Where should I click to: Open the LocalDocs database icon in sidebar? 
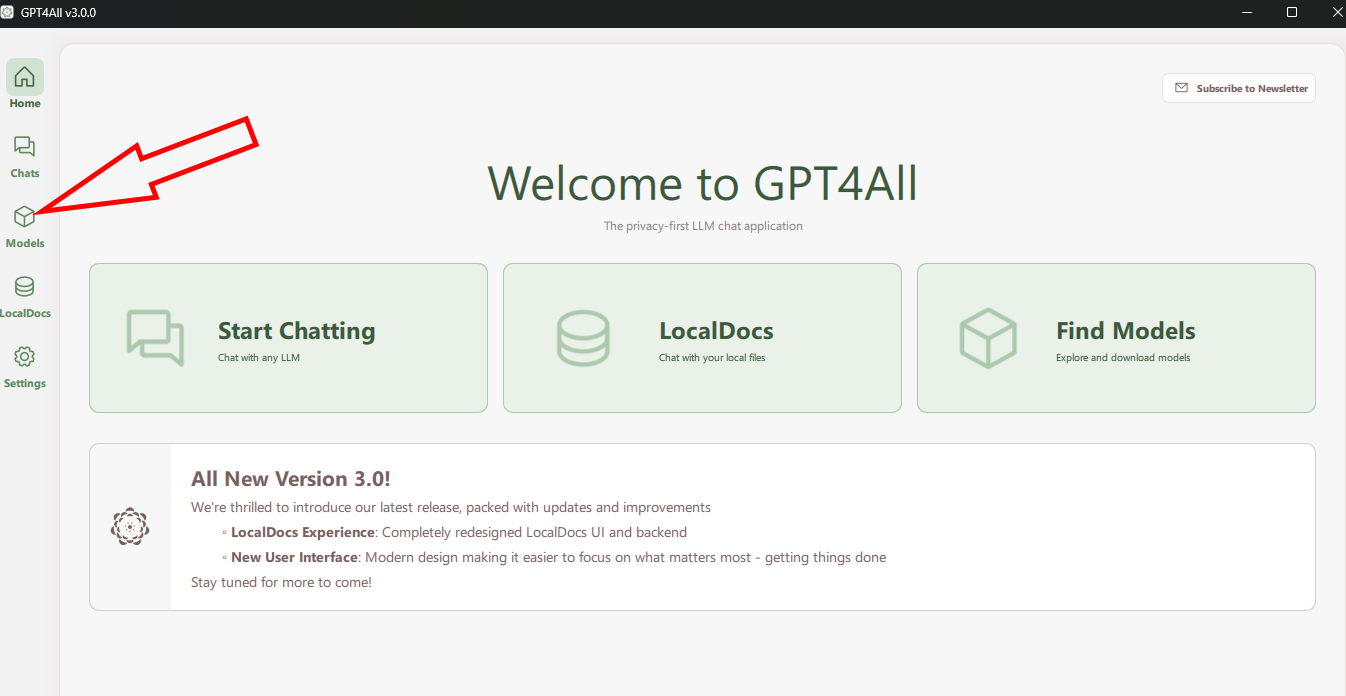tap(25, 287)
